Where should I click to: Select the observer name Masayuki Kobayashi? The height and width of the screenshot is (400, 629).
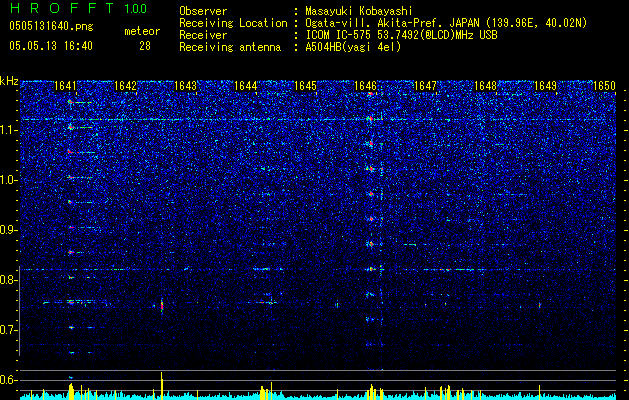(x=358, y=11)
